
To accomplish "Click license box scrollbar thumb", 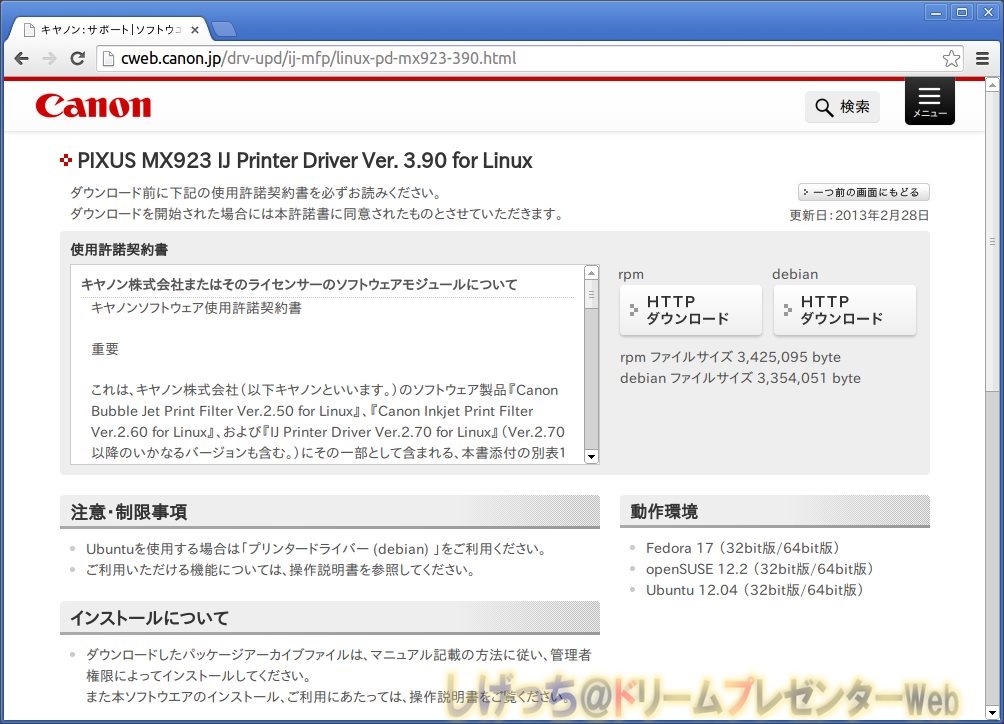I will click(x=592, y=296).
